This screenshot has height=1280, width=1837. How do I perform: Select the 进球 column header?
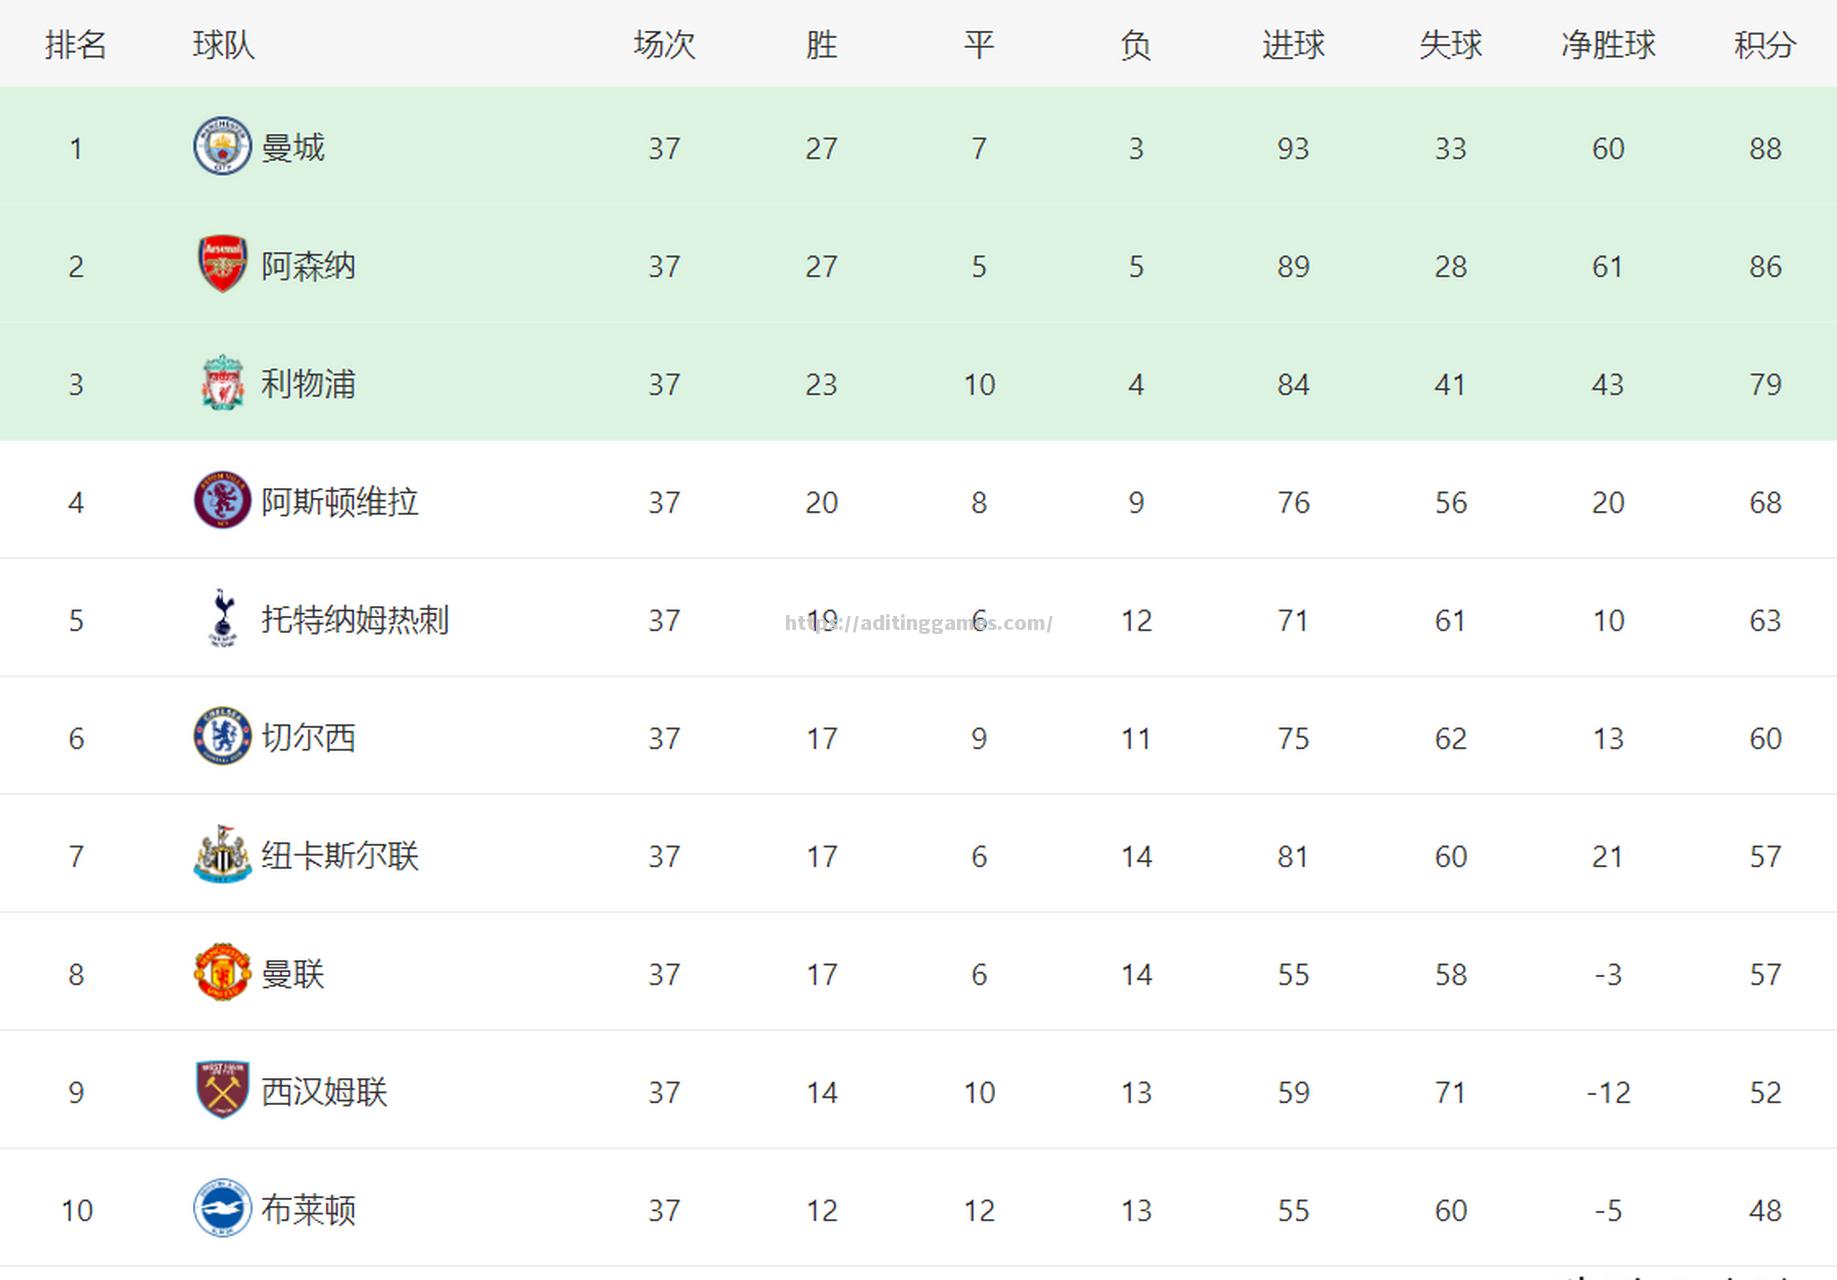click(1293, 45)
